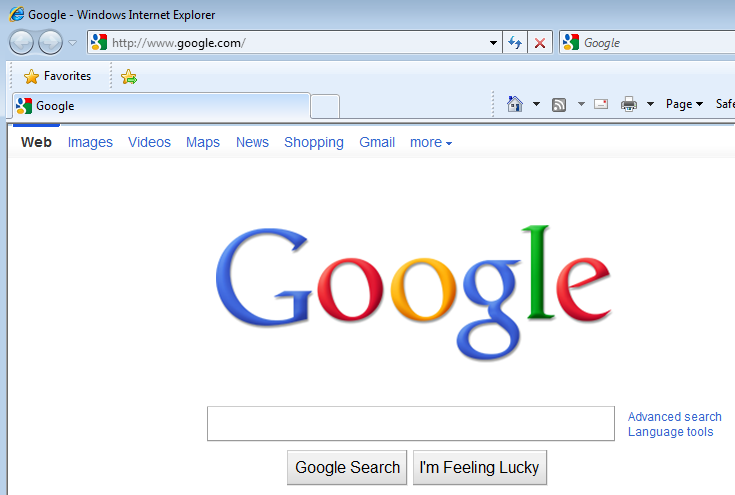Click the Google Search button
Screen dimensions: 735x495
point(347,467)
